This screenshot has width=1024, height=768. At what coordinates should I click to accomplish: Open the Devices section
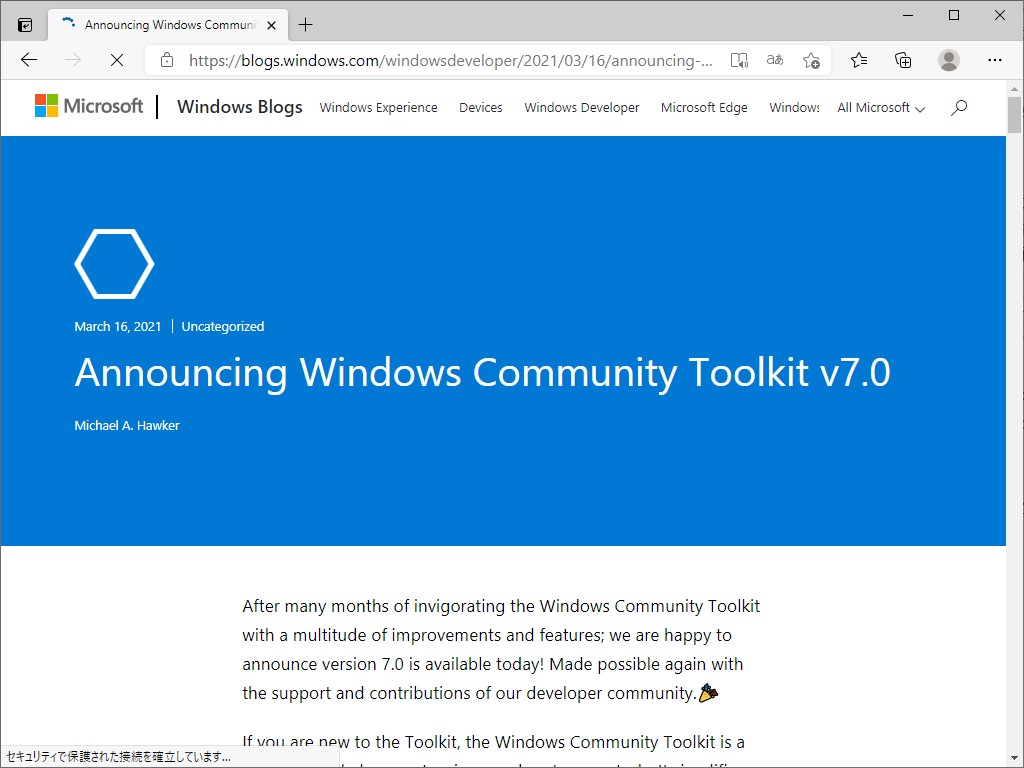tap(480, 107)
